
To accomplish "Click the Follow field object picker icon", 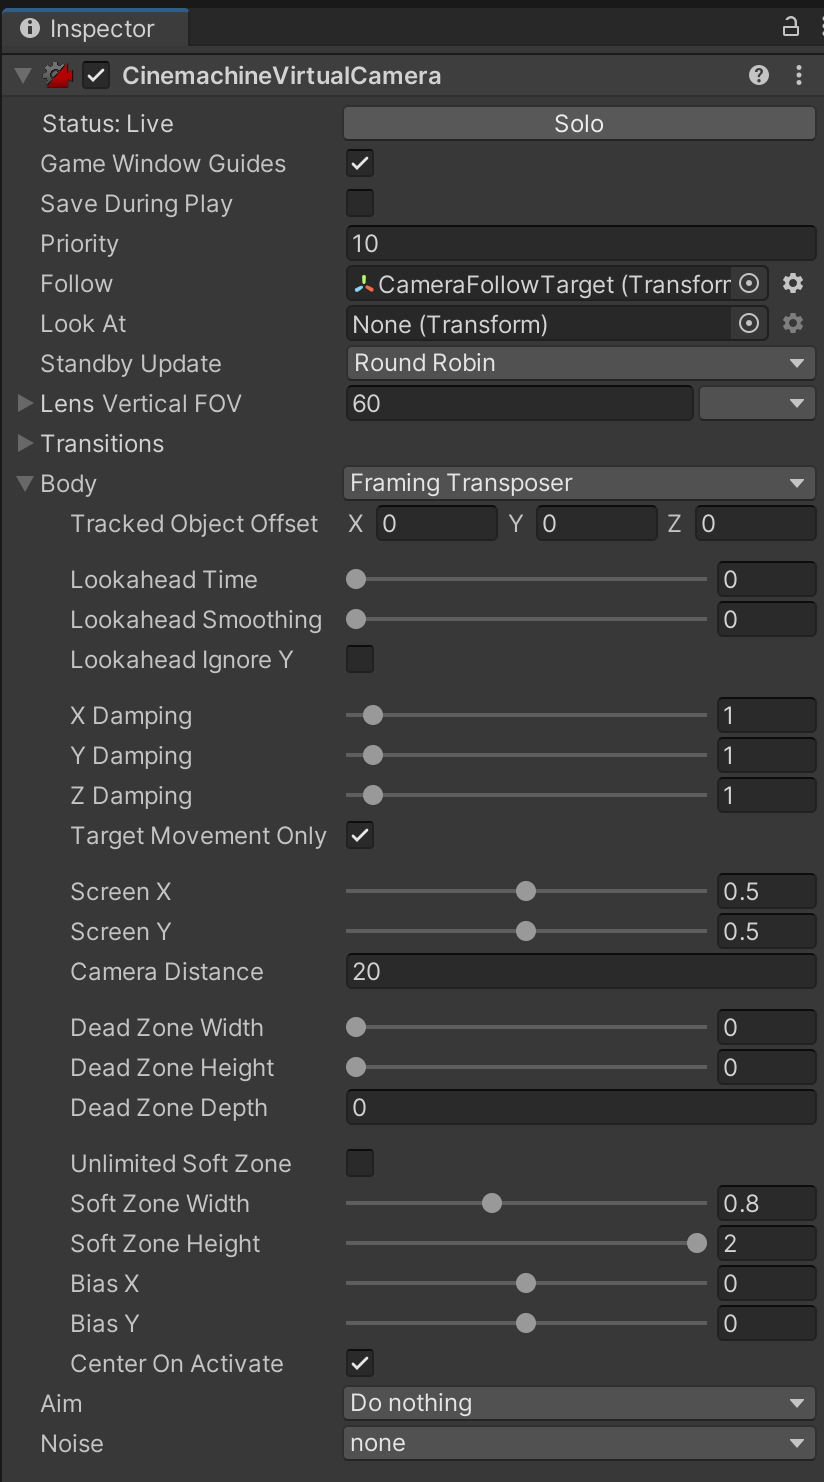I will pyautogui.click(x=748, y=284).
